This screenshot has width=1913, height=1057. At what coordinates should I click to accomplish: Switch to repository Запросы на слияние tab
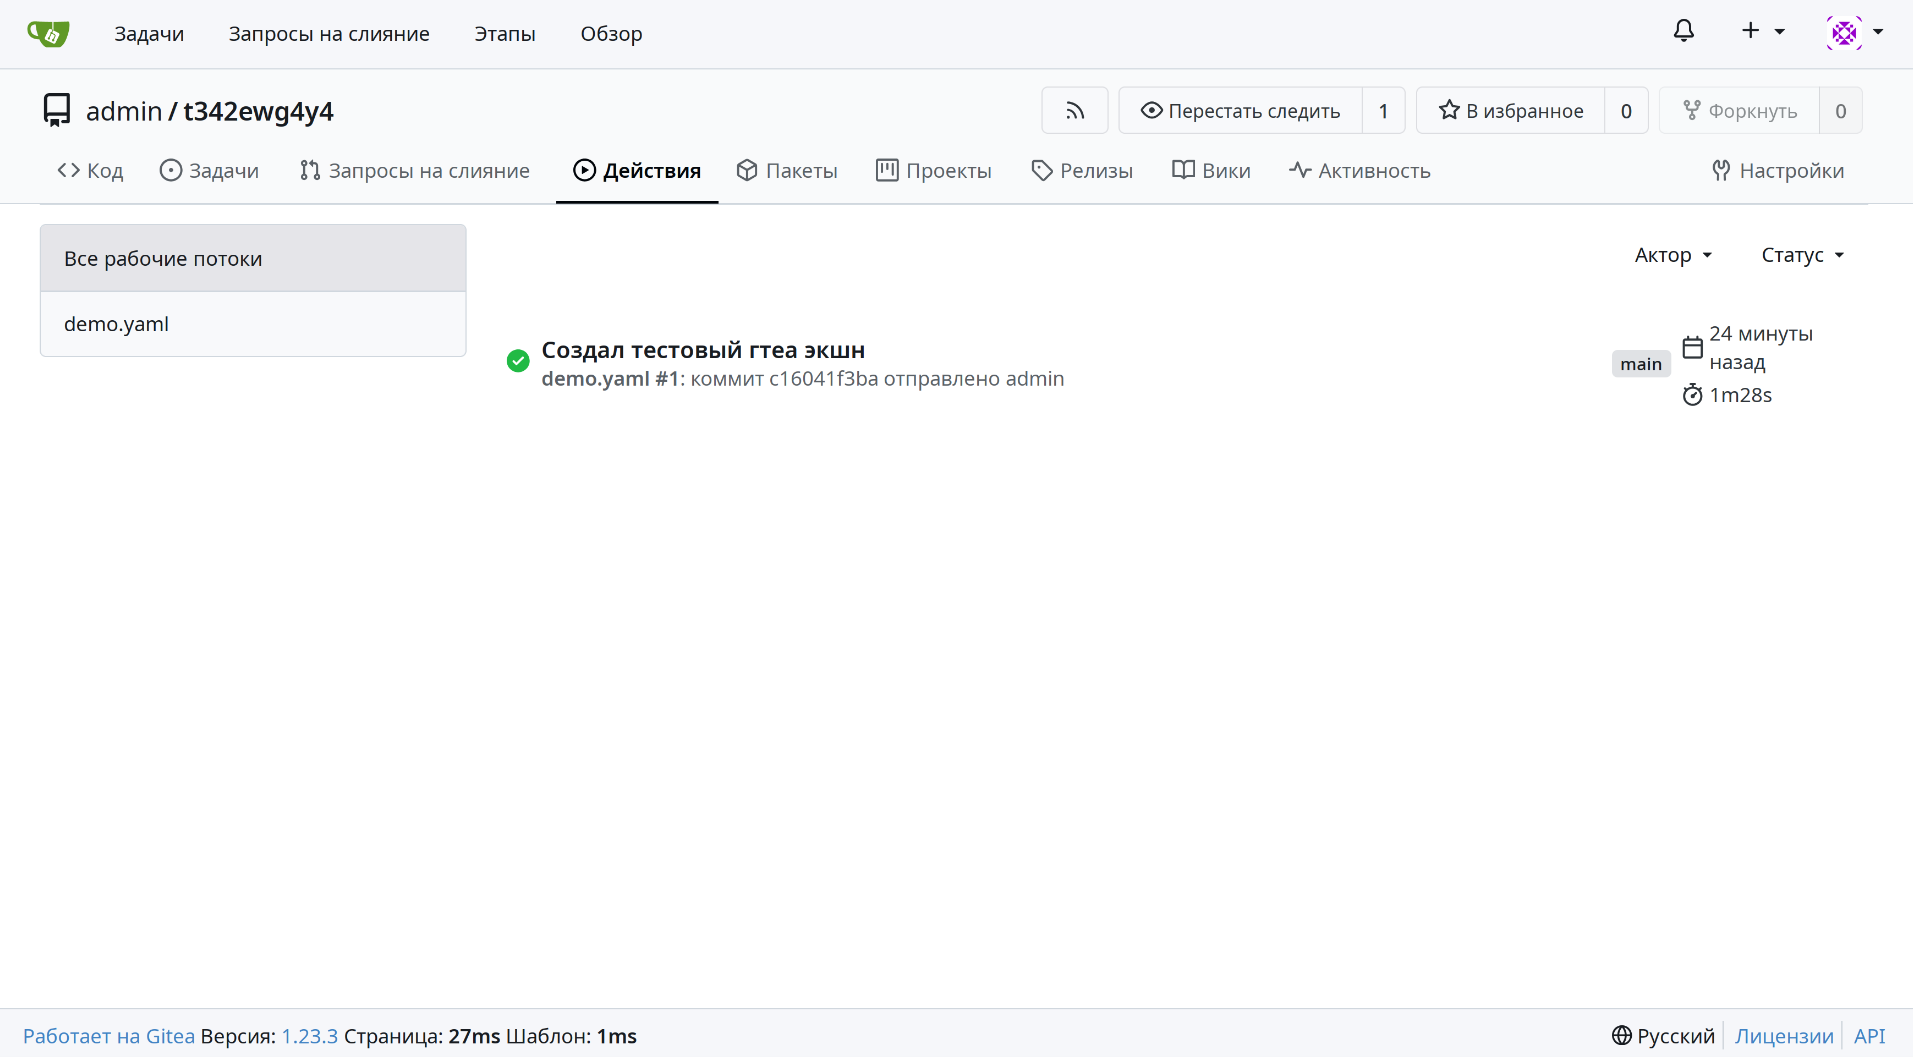(415, 171)
